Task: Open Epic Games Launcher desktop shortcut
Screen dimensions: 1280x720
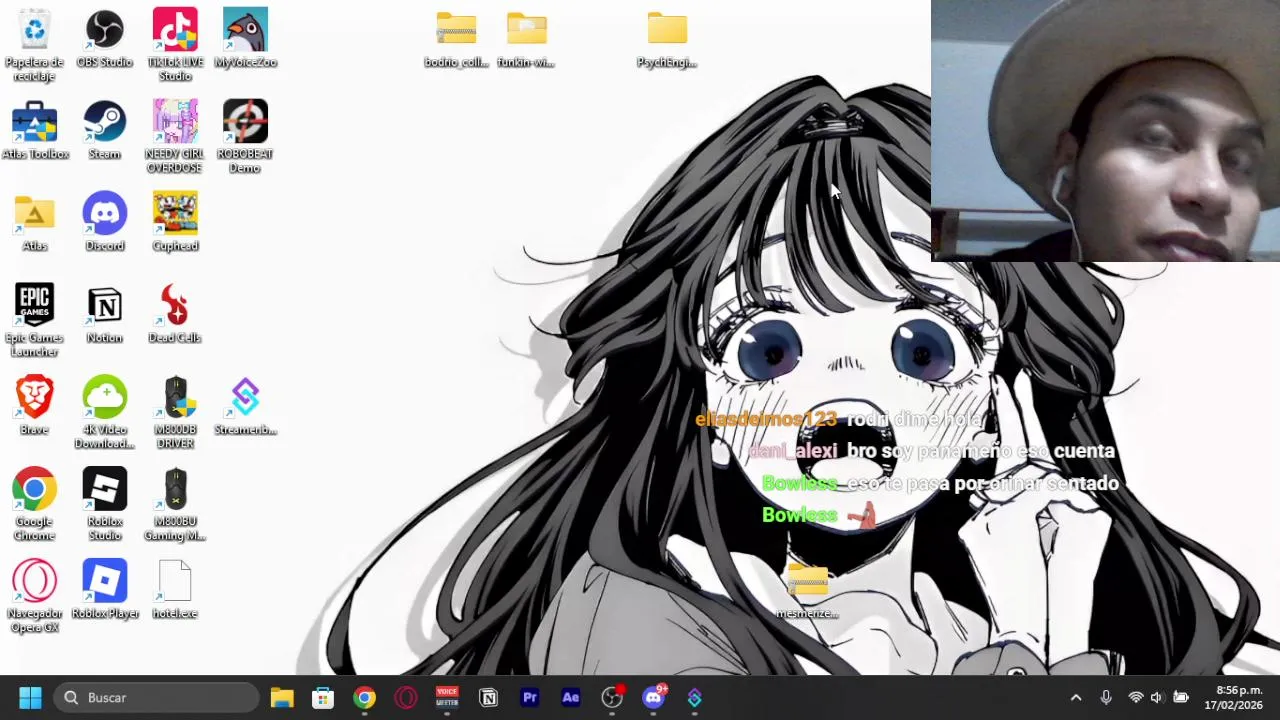Action: click(34, 321)
